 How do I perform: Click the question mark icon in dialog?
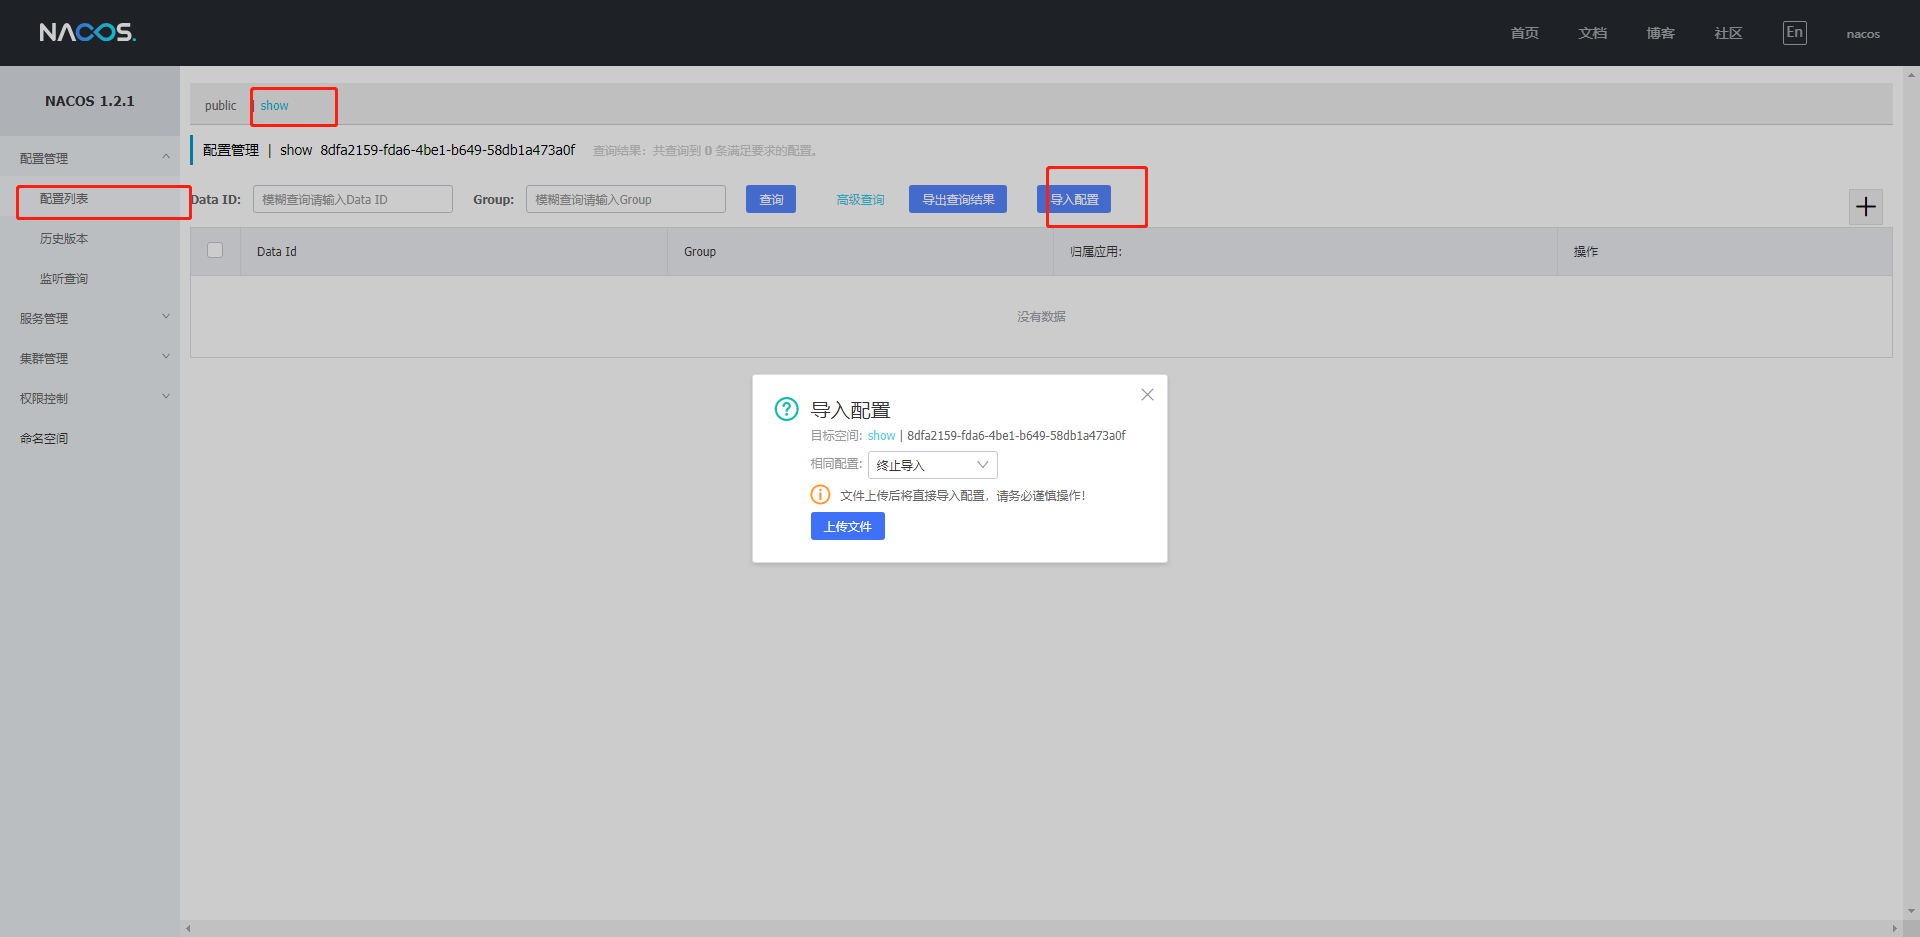point(787,409)
